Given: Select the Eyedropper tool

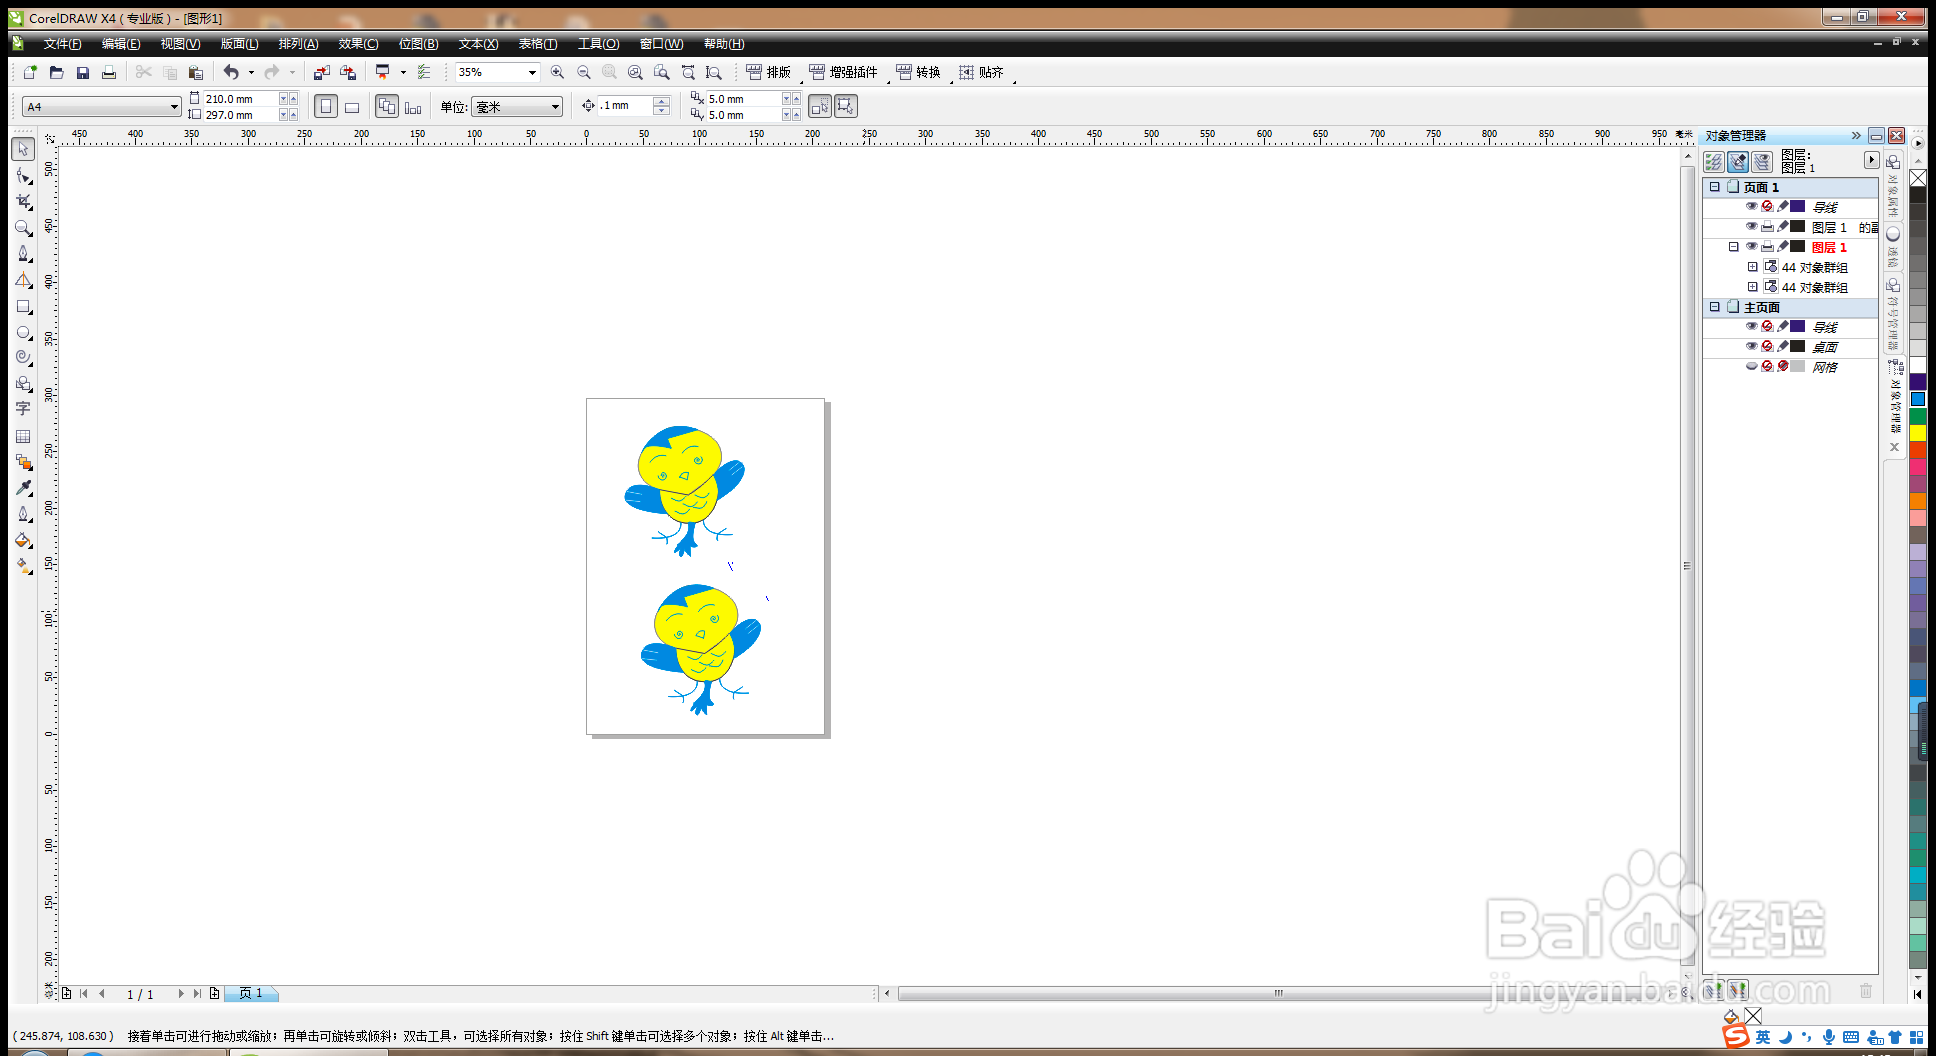Looking at the screenshot, I should tap(23, 488).
